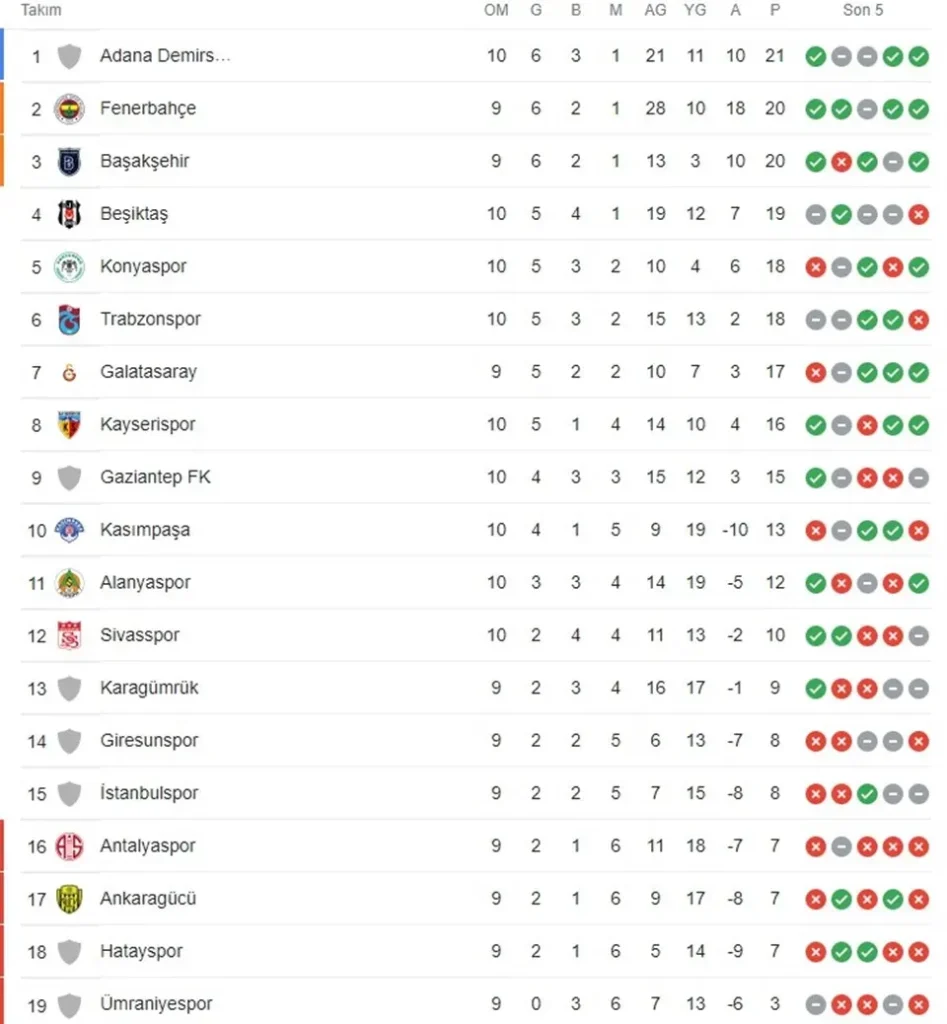The width and height of the screenshot is (947, 1024).
Task: Click Beşiktaş's latest loss indicator
Action: pyautogui.click(x=919, y=214)
